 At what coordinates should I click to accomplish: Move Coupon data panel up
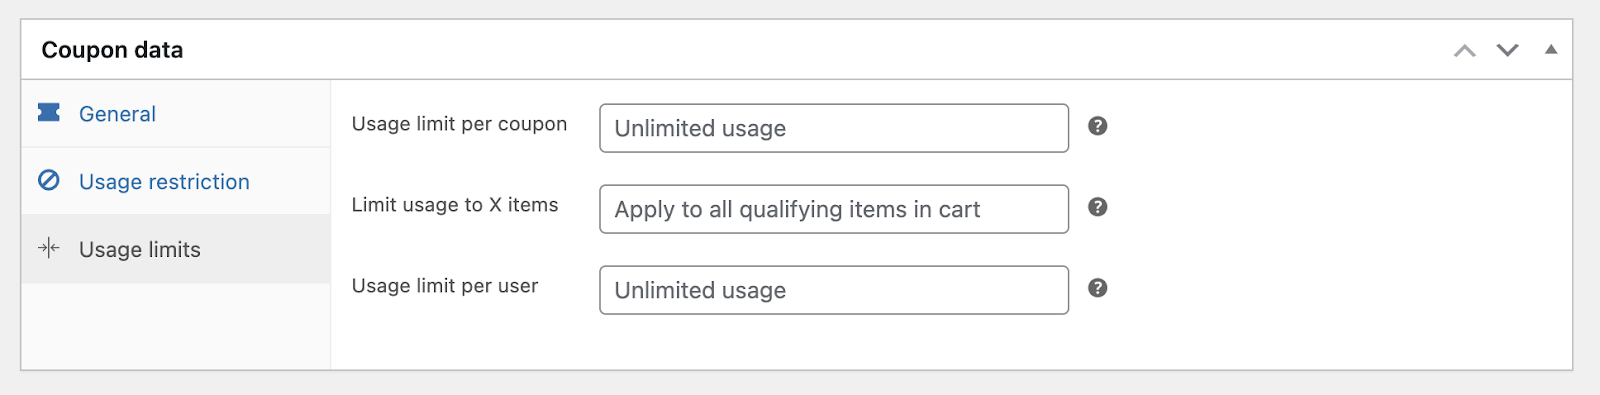pos(1464,50)
